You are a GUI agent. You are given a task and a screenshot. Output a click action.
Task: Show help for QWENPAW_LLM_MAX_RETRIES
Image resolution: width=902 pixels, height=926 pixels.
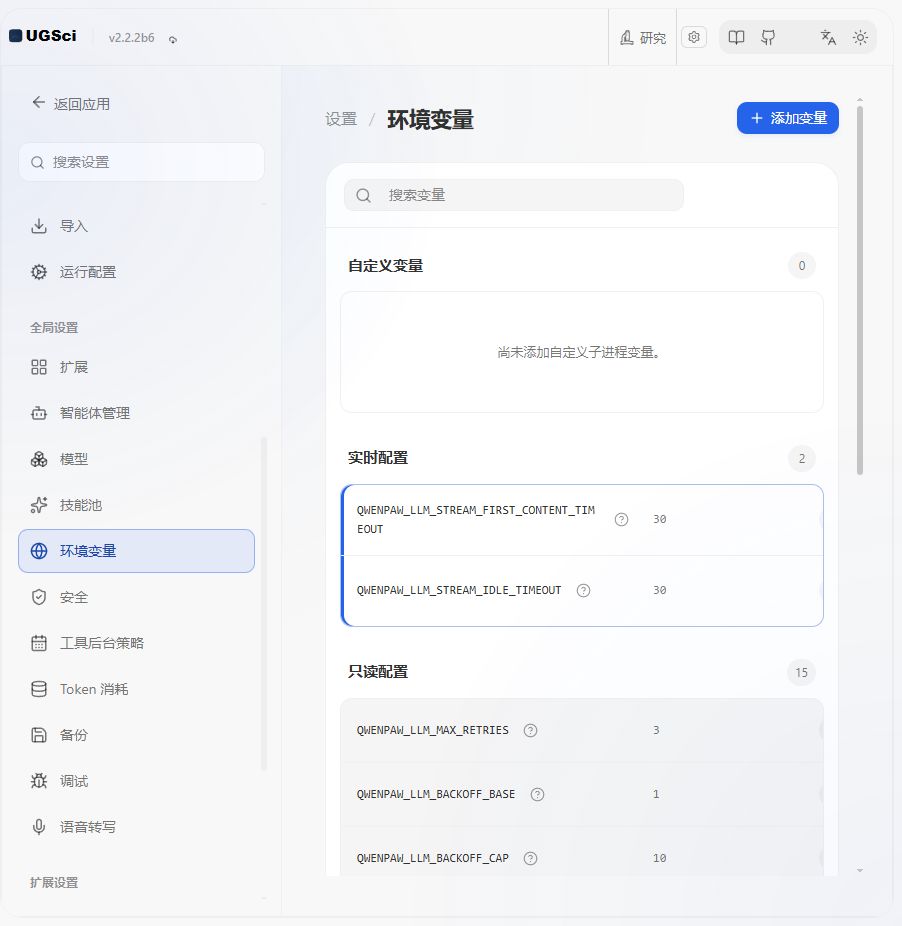[x=530, y=731]
